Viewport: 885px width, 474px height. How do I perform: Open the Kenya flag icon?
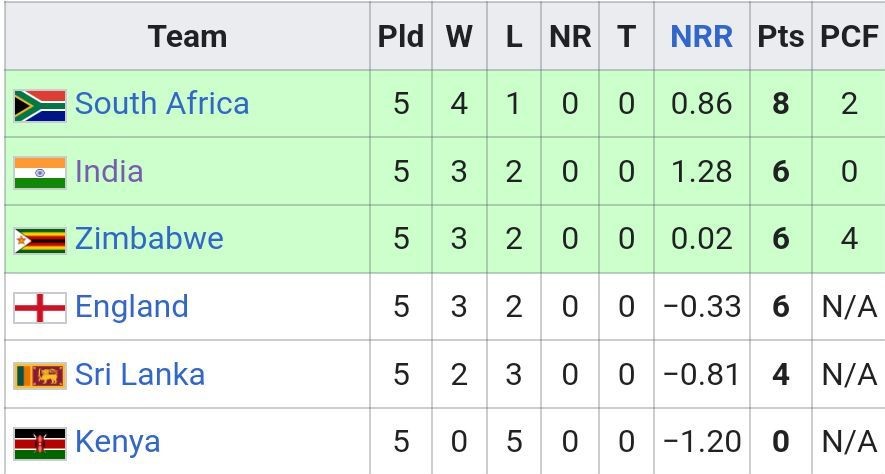pos(40,444)
